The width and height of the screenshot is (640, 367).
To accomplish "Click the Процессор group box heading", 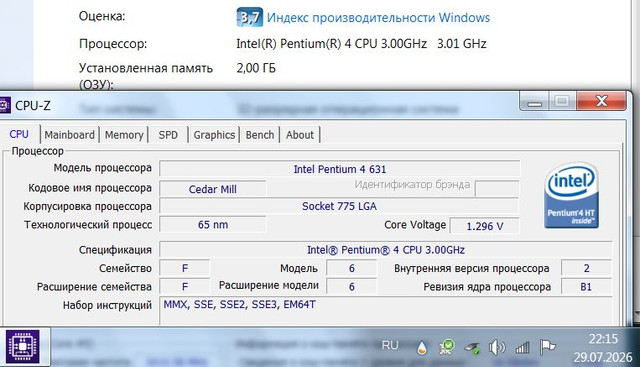I will coord(38,151).
